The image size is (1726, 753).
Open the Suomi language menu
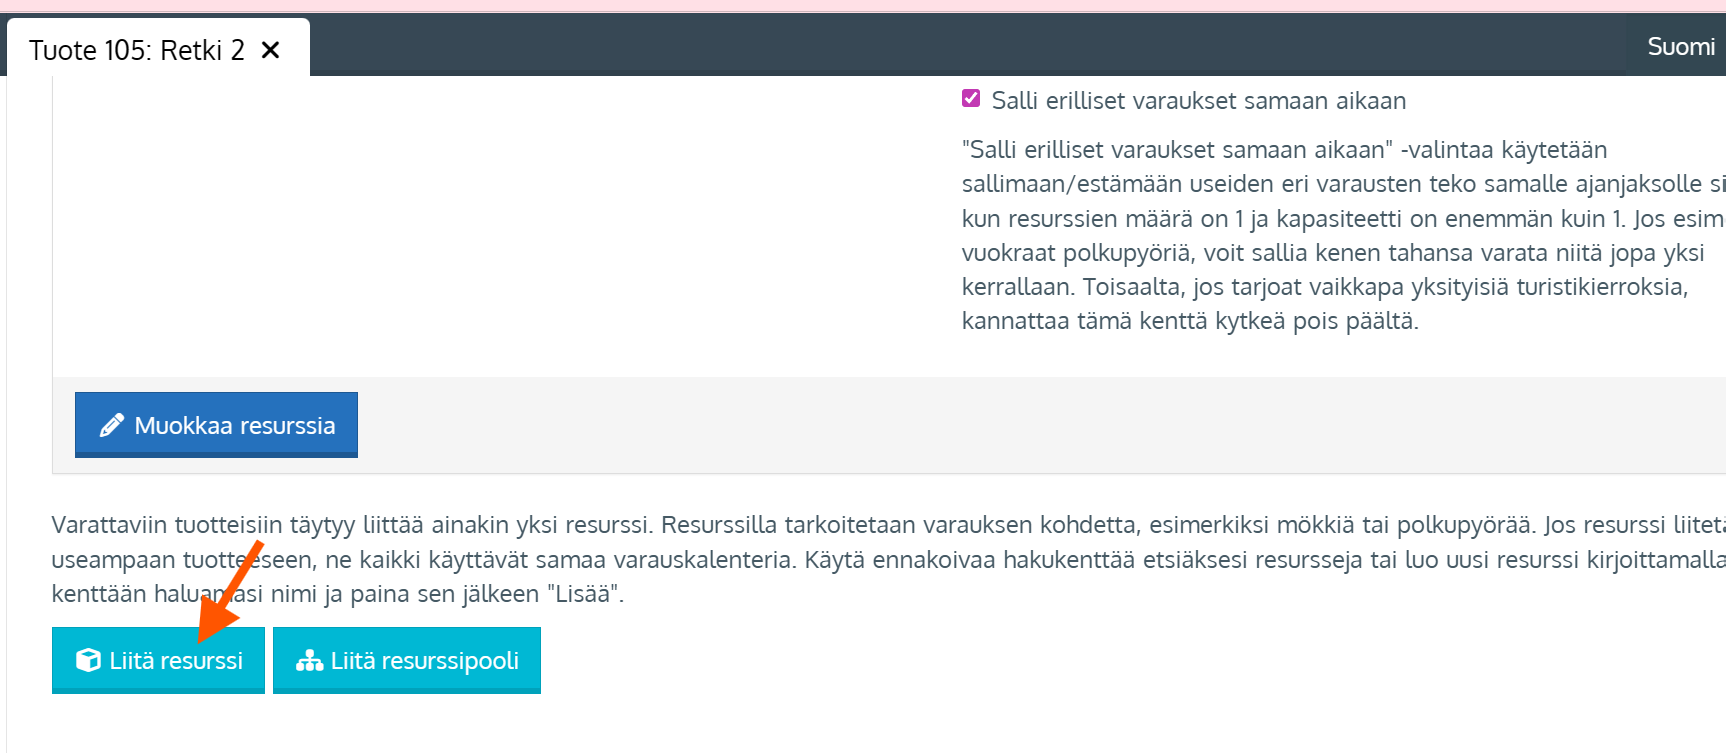[x=1680, y=47]
